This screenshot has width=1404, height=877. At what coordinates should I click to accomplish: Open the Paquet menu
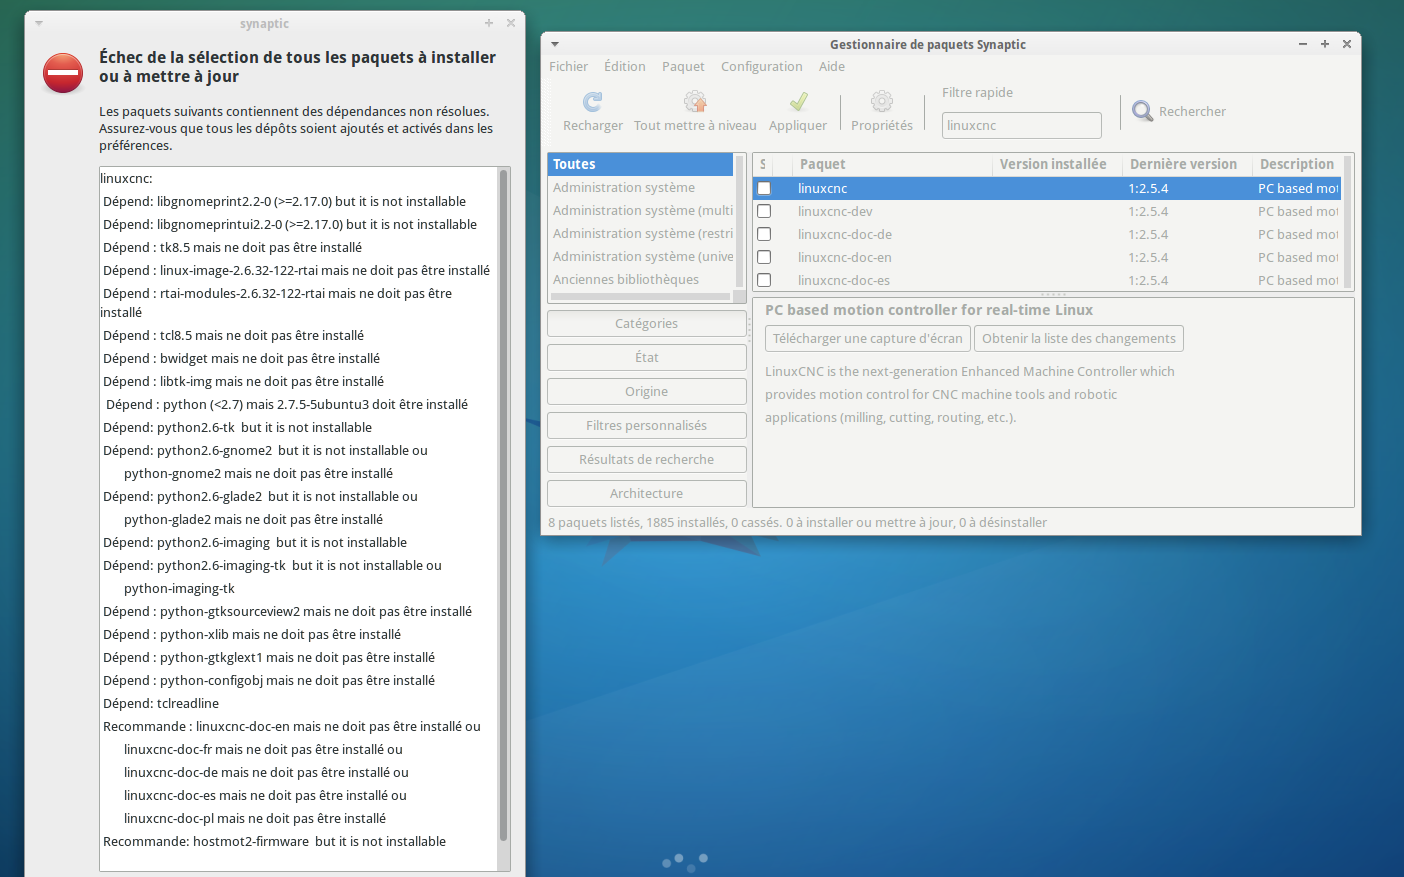tap(683, 66)
